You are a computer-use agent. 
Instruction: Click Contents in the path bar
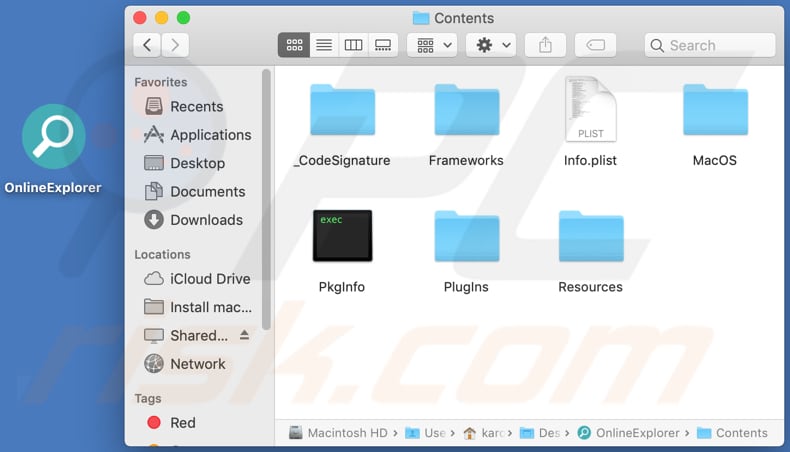point(732,433)
